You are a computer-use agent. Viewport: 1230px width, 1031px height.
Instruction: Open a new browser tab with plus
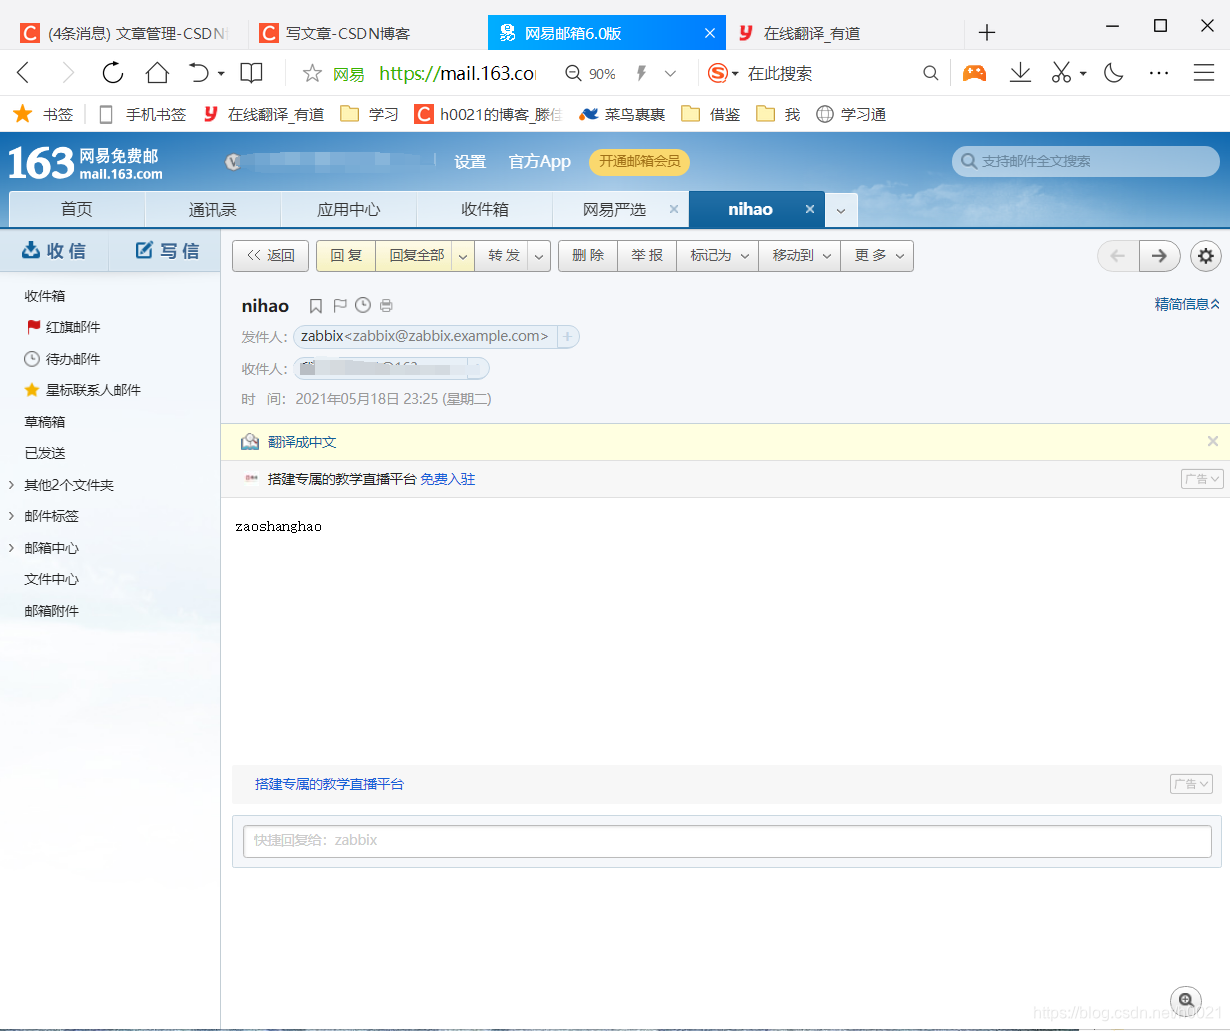(x=987, y=33)
